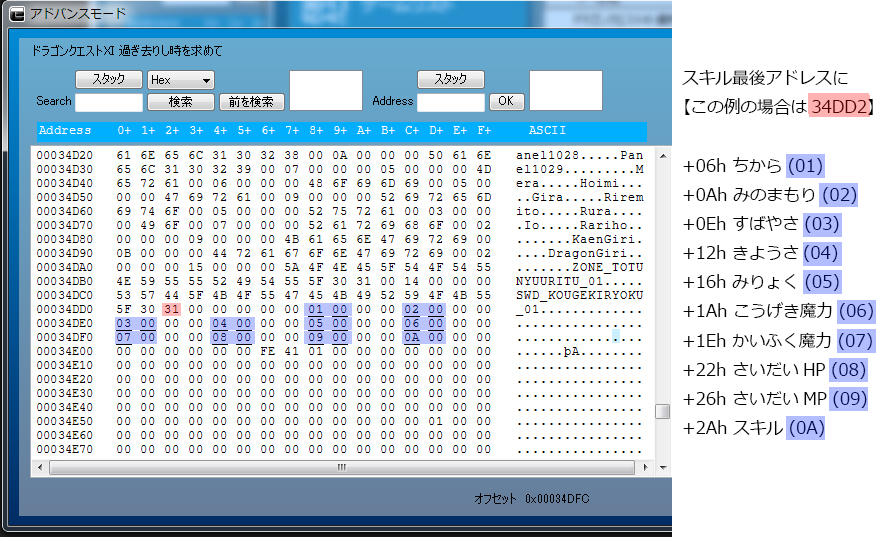Click ASCII text NYUURITU_01

560,281
